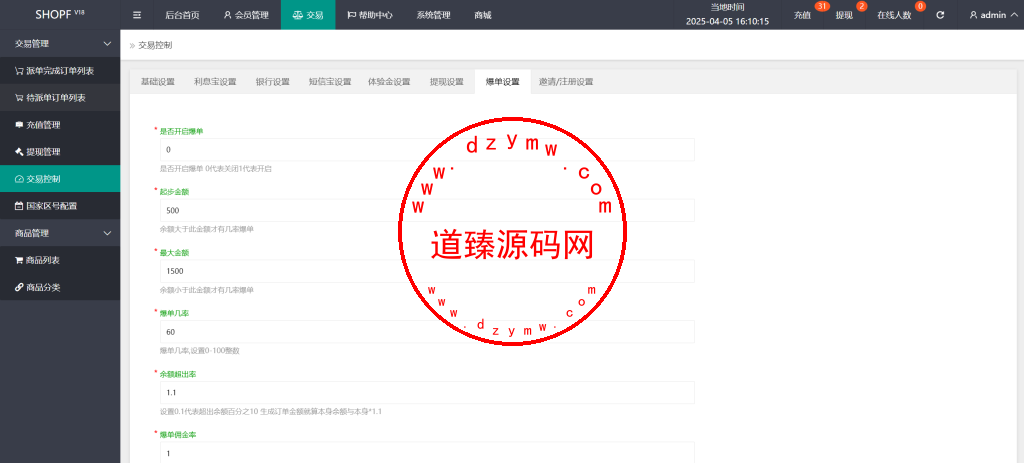Open 国家区号配置 in sidebar
This screenshot has width=1024, height=463.
[60, 206]
